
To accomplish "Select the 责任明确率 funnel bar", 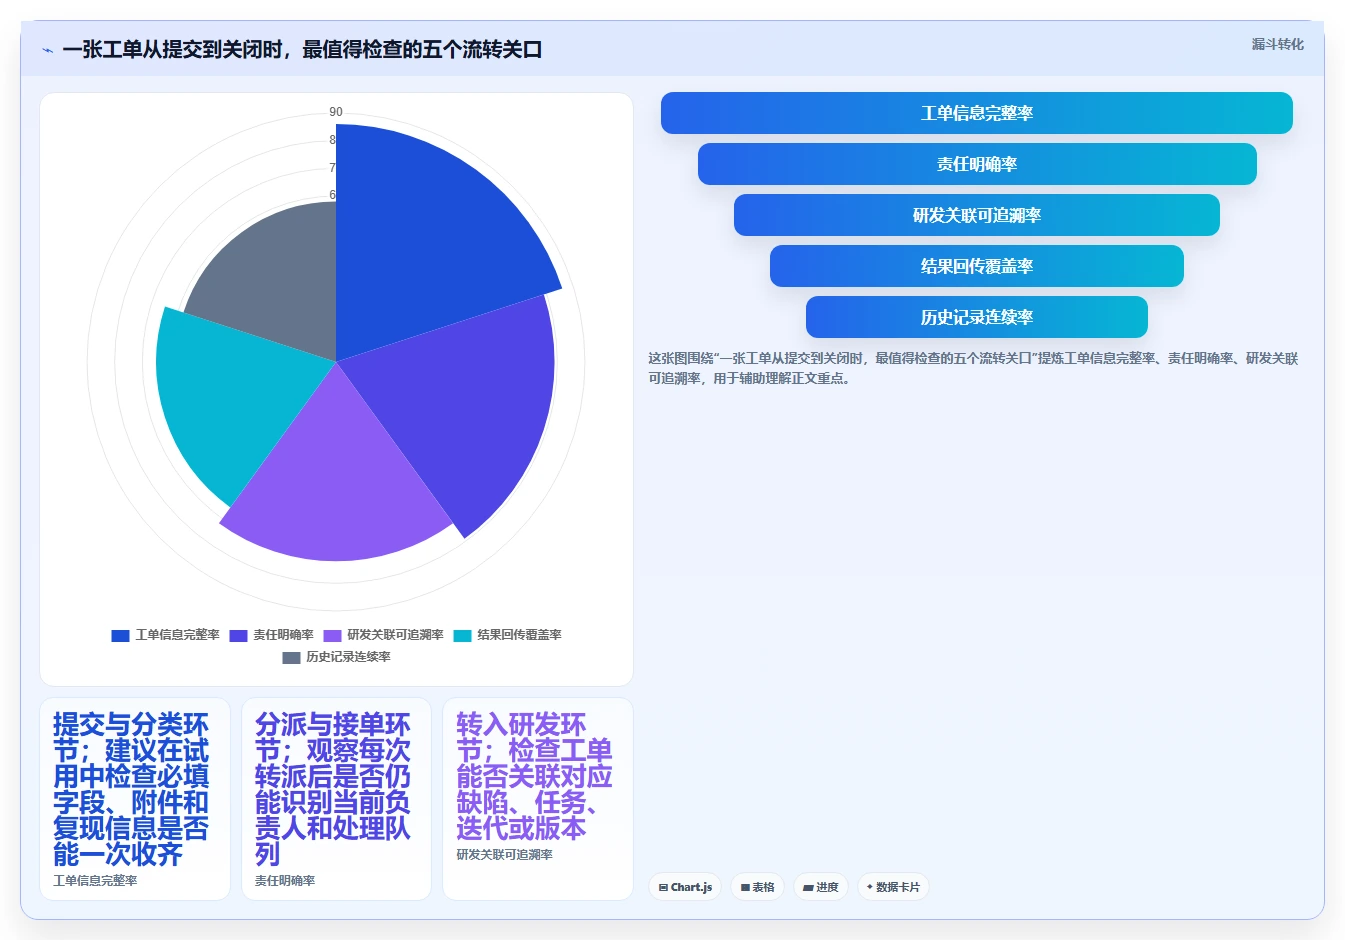I will [x=976, y=164].
